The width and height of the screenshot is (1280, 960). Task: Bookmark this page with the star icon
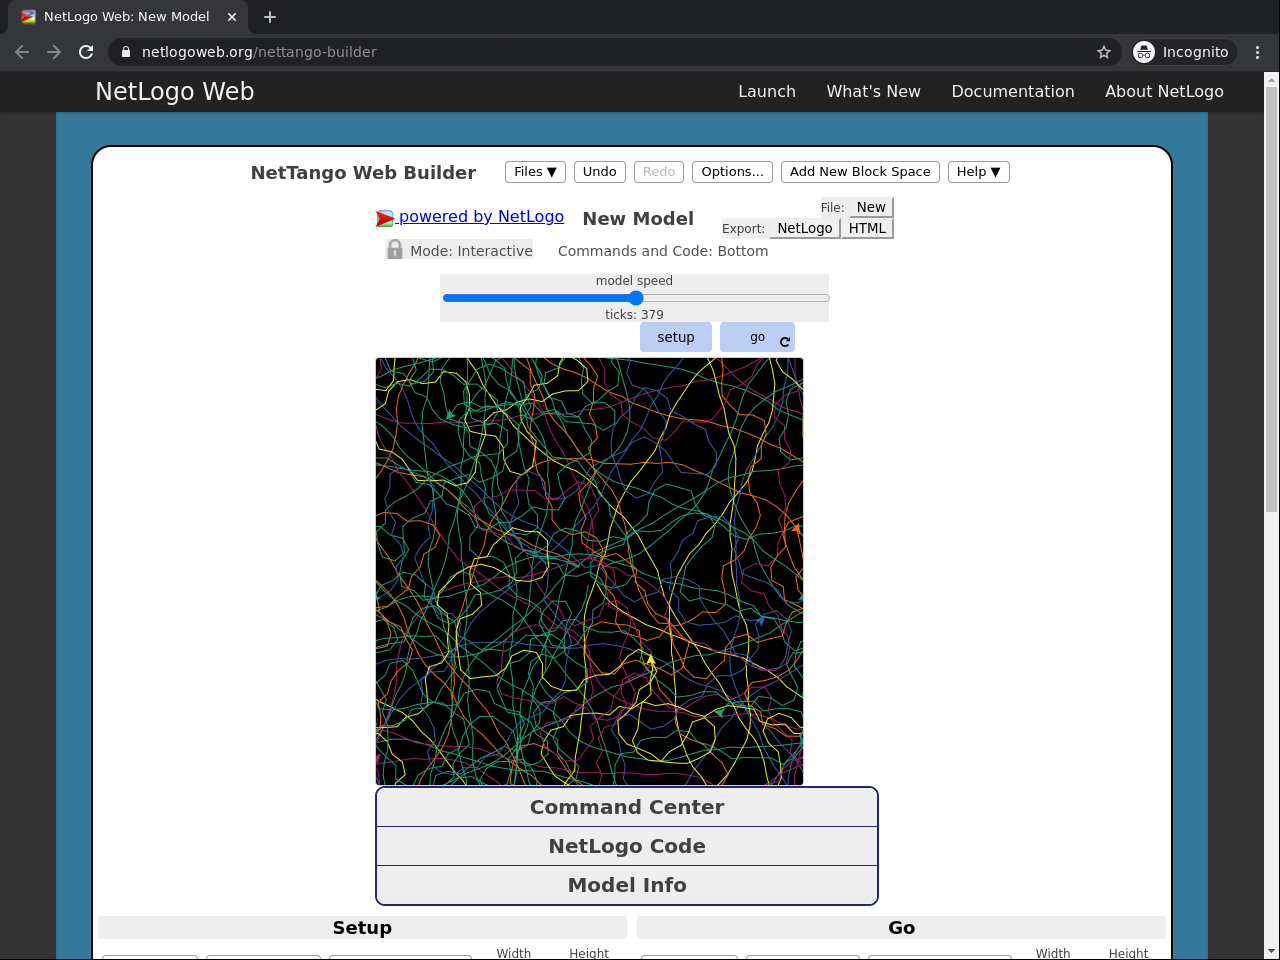coord(1104,52)
